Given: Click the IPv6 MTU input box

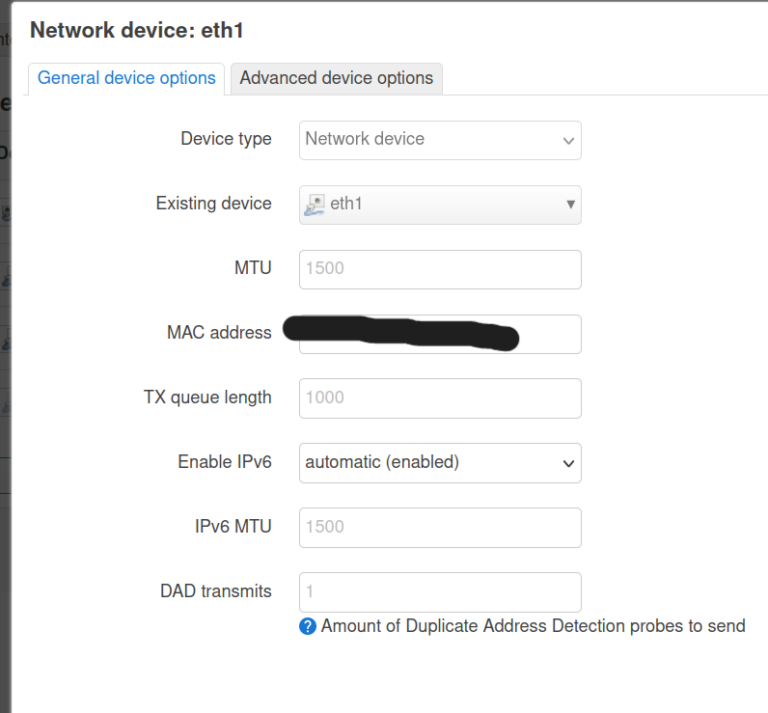Looking at the screenshot, I should (440, 527).
